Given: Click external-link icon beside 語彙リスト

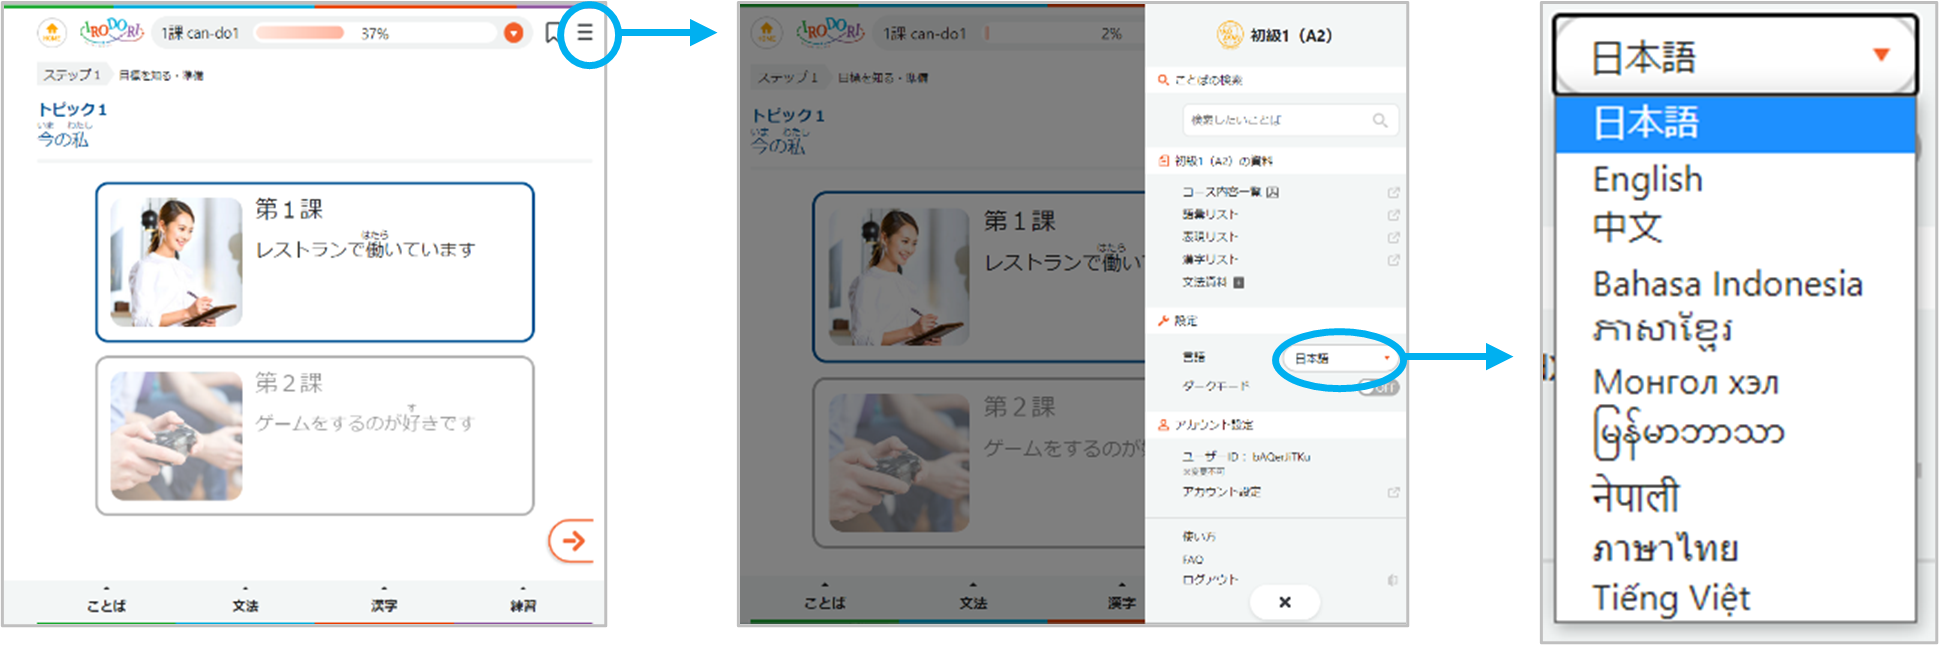Looking at the screenshot, I should [x=1393, y=215].
